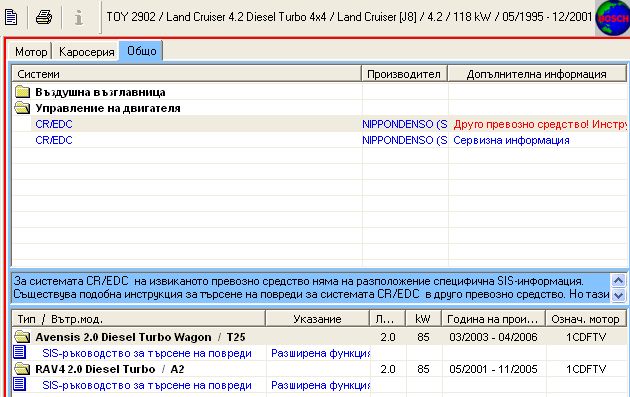The image size is (630, 397).
Task: Click the TOY 2902 Land Cruiser vehicle title
Action: pos(349,17)
